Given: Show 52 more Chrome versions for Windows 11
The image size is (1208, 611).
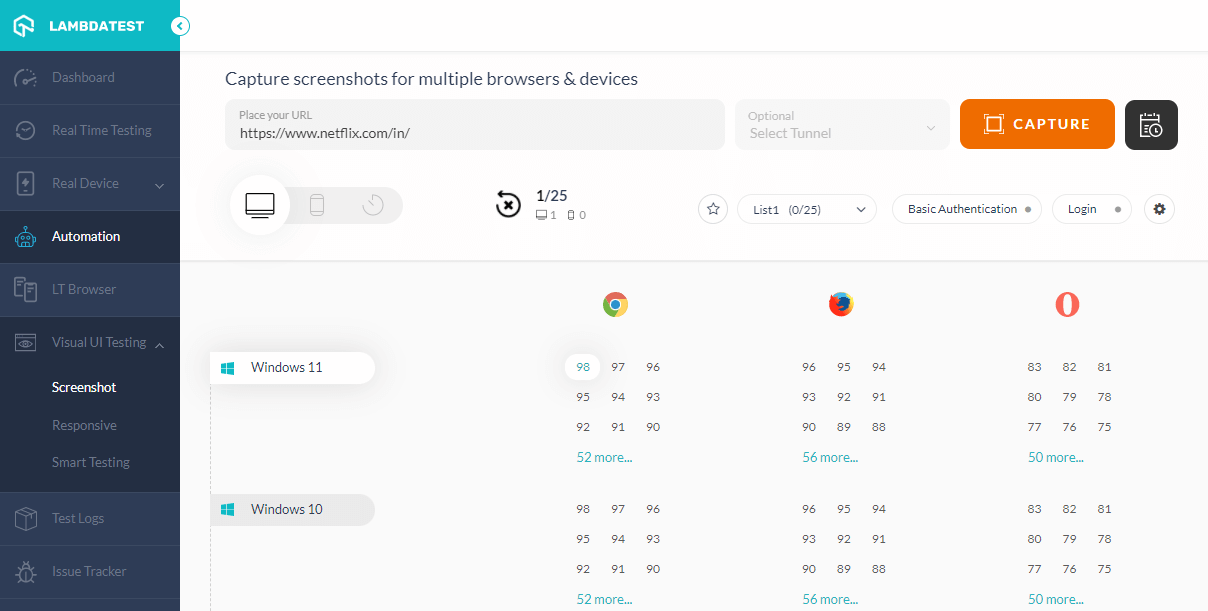Looking at the screenshot, I should click(x=604, y=456).
